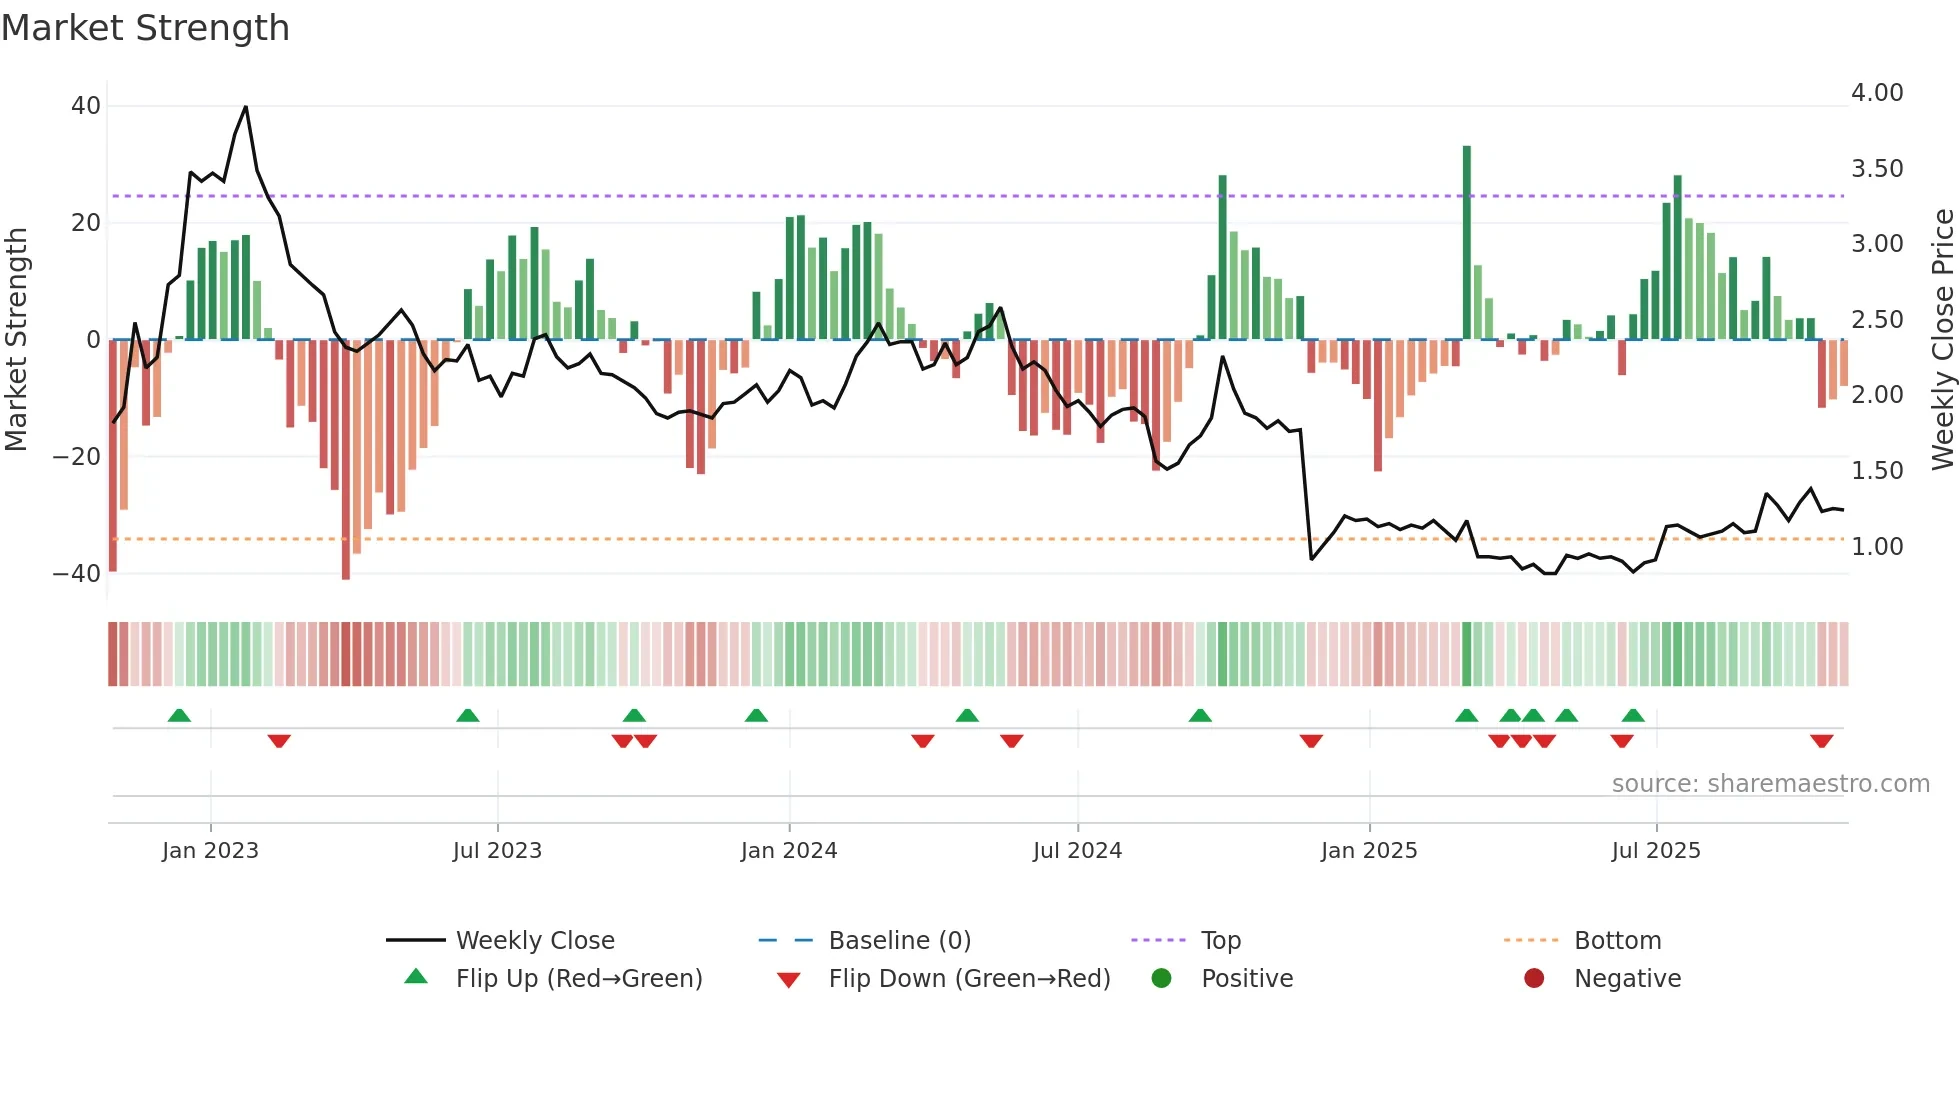
Task: Click the Flip Up green triangle legend icon
Action: point(416,977)
